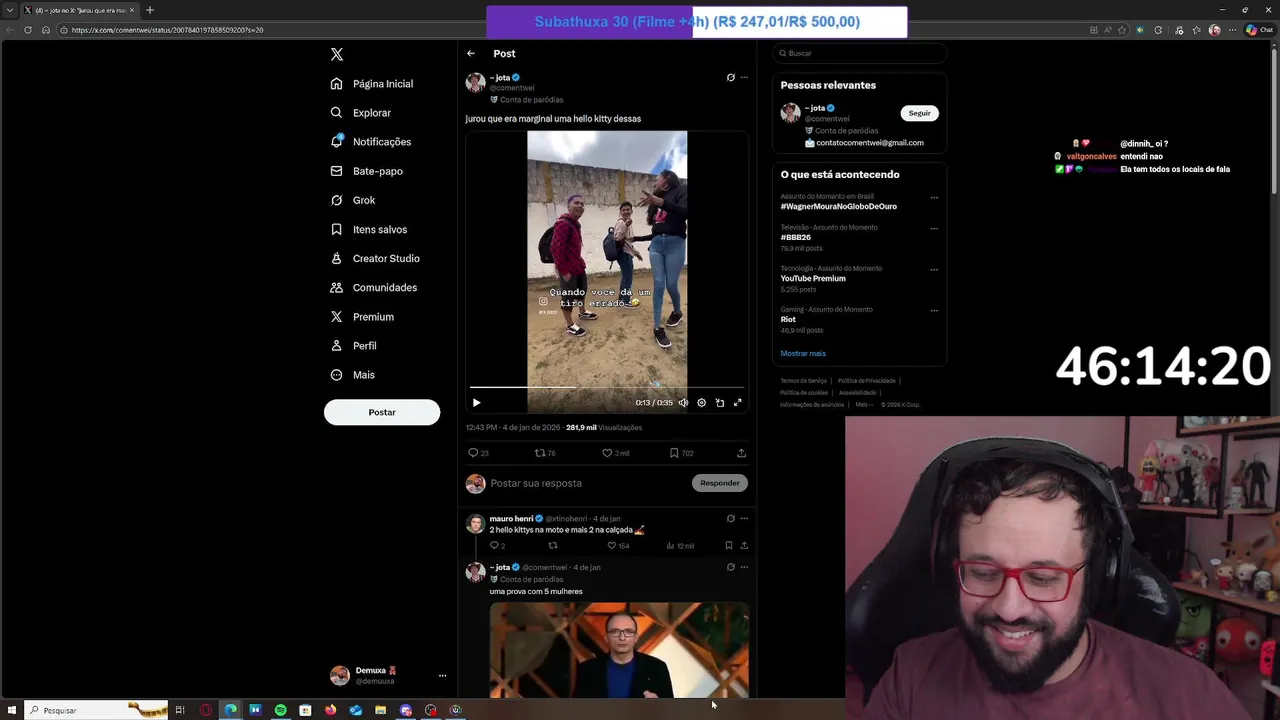Open Itens salvos bookmarks

369,229
